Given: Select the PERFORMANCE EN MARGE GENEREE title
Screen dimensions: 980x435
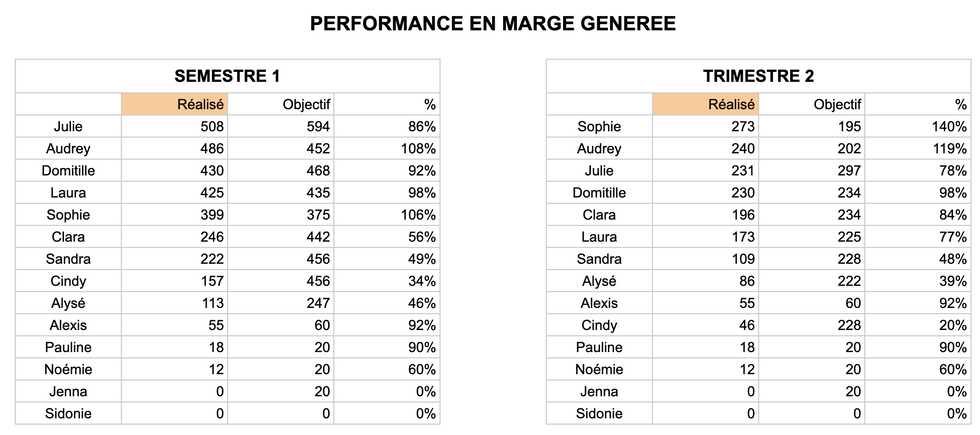Looking at the screenshot, I should click(493, 24).
